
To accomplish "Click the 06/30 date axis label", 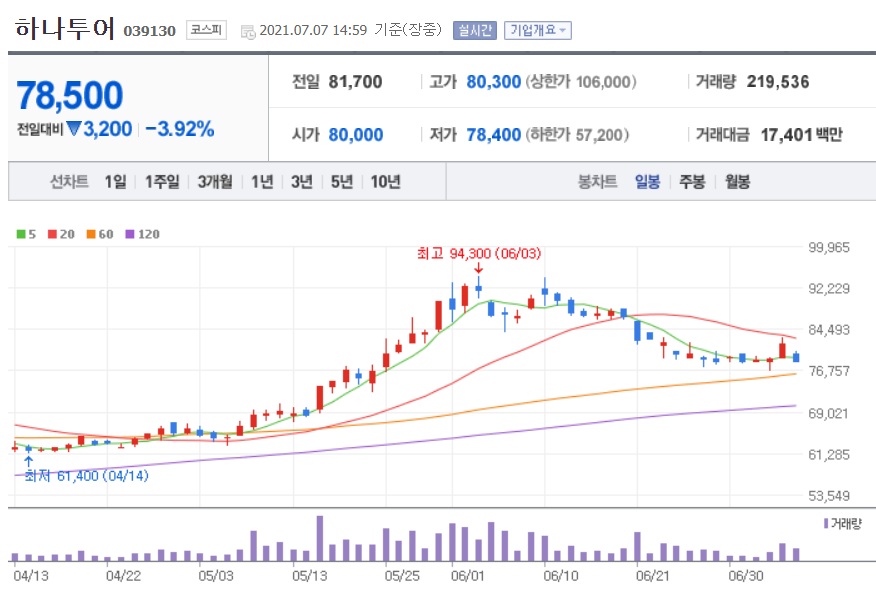I will tap(746, 576).
